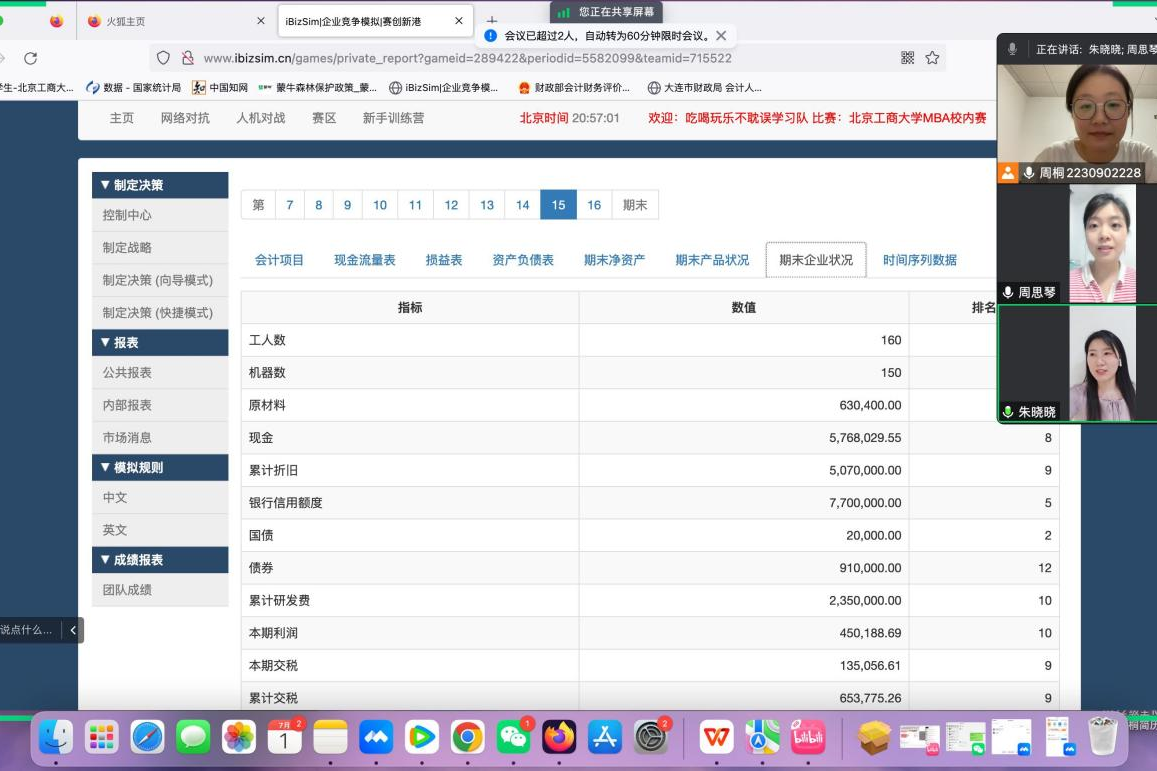Click the browser reload page icon
Image resolution: width=1157 pixels, height=771 pixels.
[31, 58]
